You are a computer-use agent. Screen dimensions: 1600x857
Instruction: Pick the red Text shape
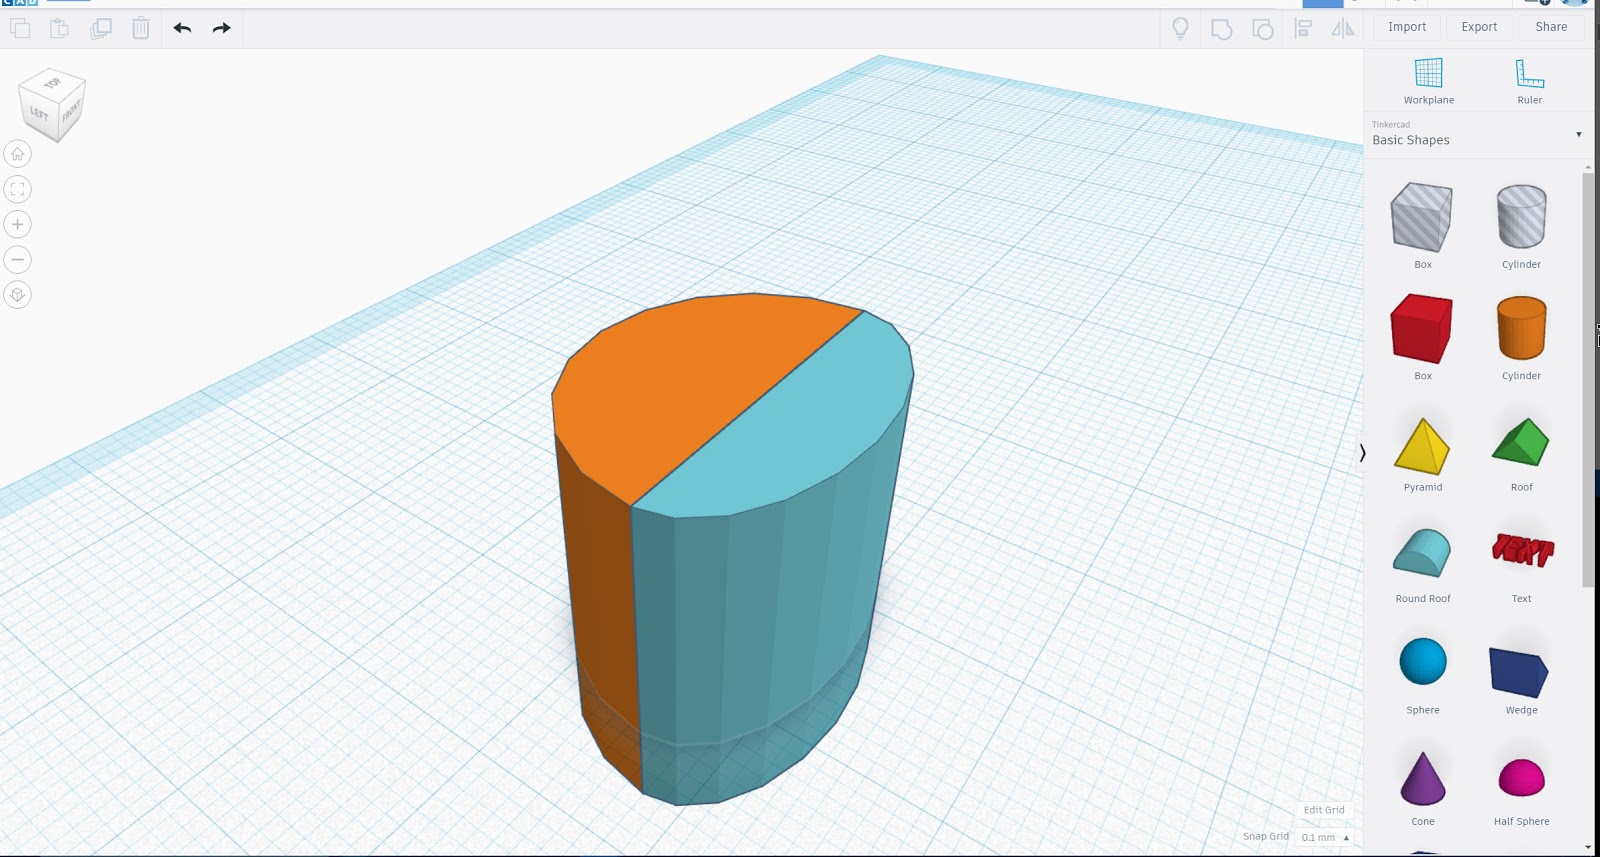[x=1523, y=550]
